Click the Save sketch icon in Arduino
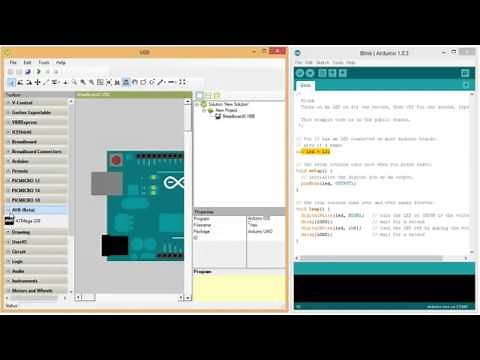This screenshot has width=480, height=360. pos(343,73)
